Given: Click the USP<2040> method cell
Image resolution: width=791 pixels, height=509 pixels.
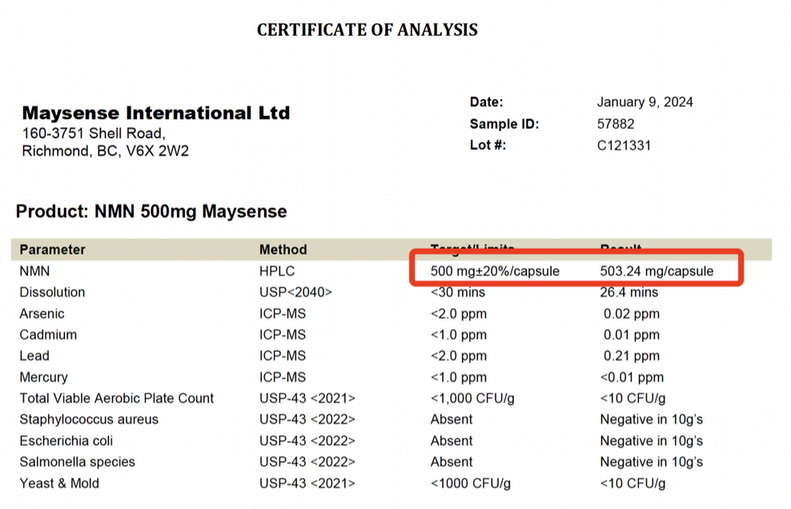Looking at the screenshot, I should [295, 292].
